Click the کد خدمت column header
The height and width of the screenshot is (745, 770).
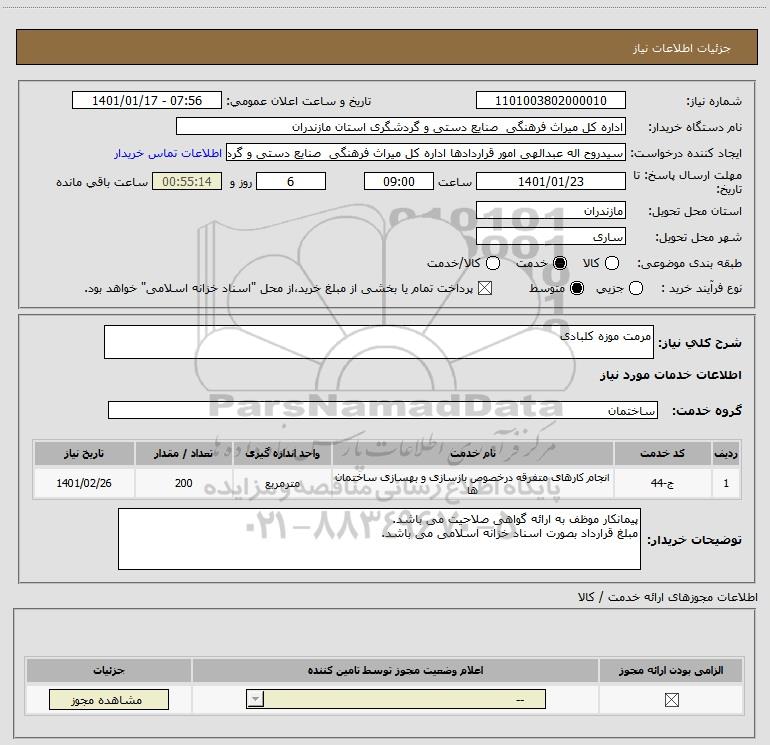click(662, 453)
